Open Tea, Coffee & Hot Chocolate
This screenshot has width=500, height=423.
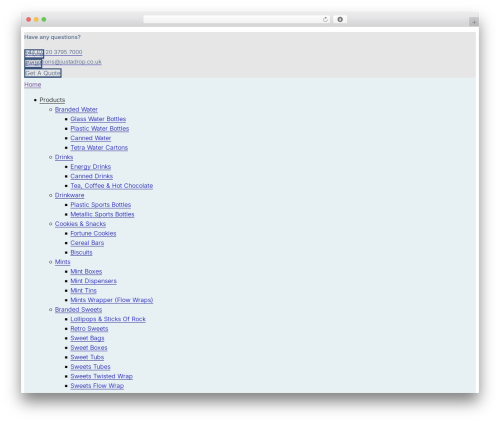click(x=112, y=186)
